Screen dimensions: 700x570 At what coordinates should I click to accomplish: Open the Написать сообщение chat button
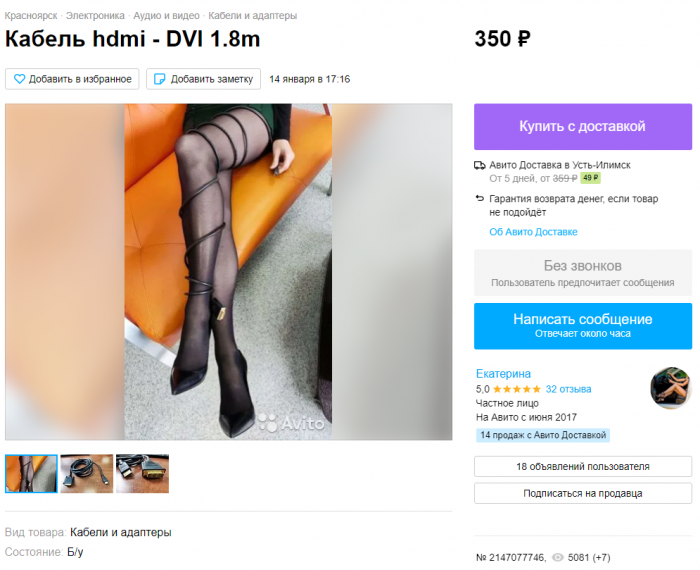pos(583,326)
